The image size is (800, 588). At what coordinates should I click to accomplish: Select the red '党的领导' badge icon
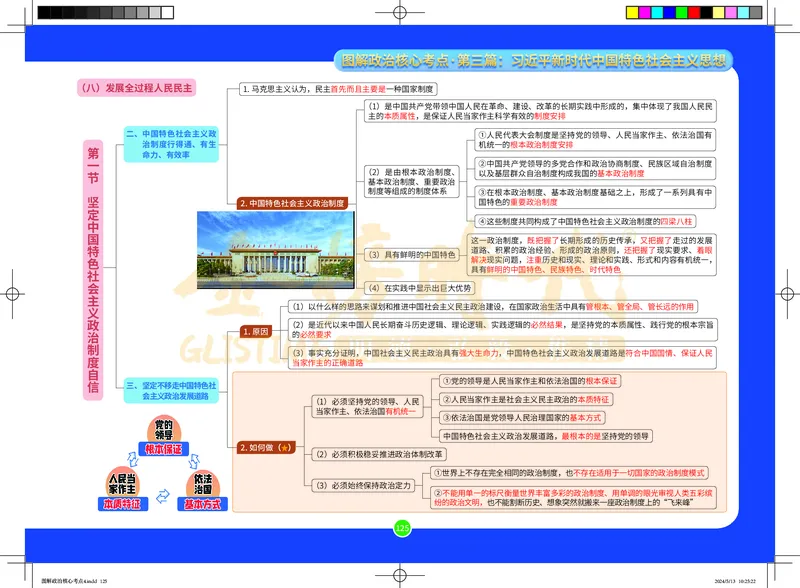tap(165, 430)
